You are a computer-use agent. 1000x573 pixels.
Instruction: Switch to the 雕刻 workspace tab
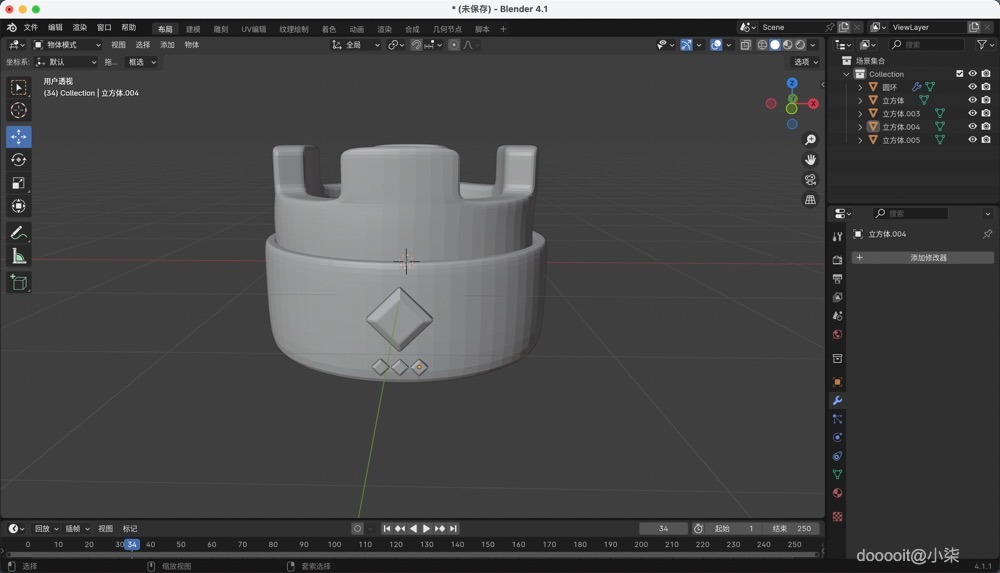coord(221,29)
